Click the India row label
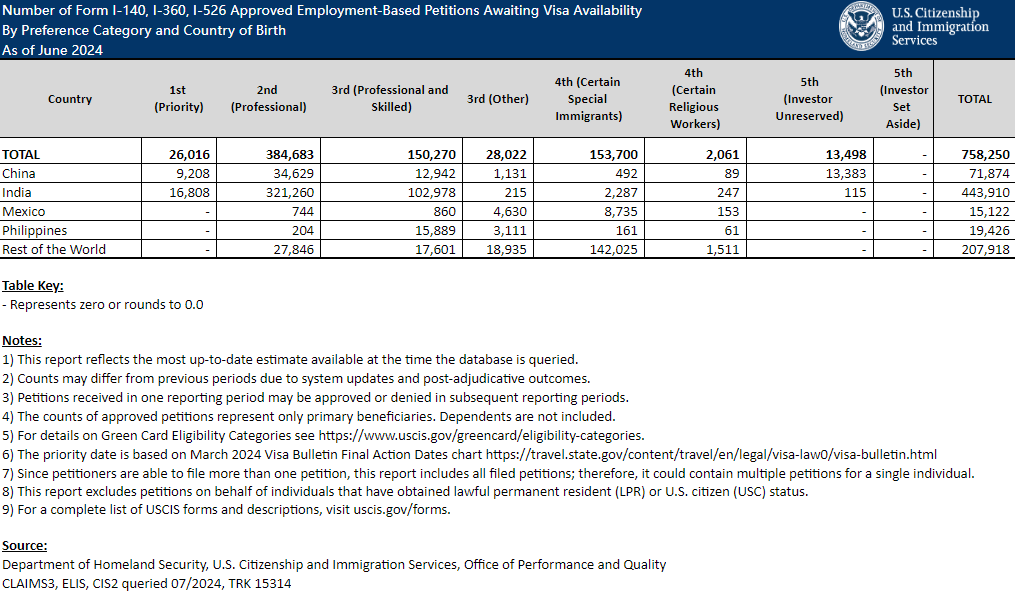The image size is (1015, 594). tap(17, 192)
